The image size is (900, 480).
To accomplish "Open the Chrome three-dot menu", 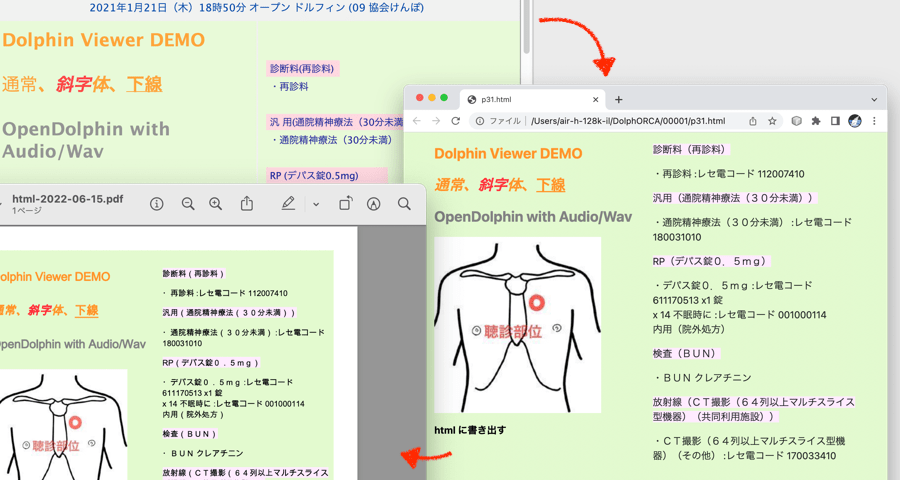I will coord(874,121).
